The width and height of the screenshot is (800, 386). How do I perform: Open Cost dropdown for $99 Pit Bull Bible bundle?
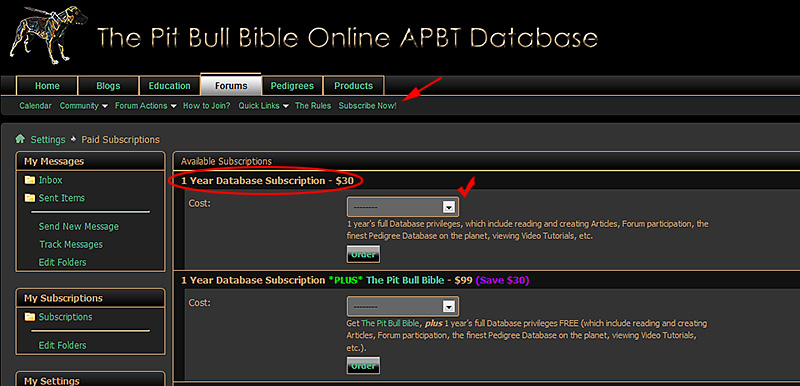[x=403, y=306]
